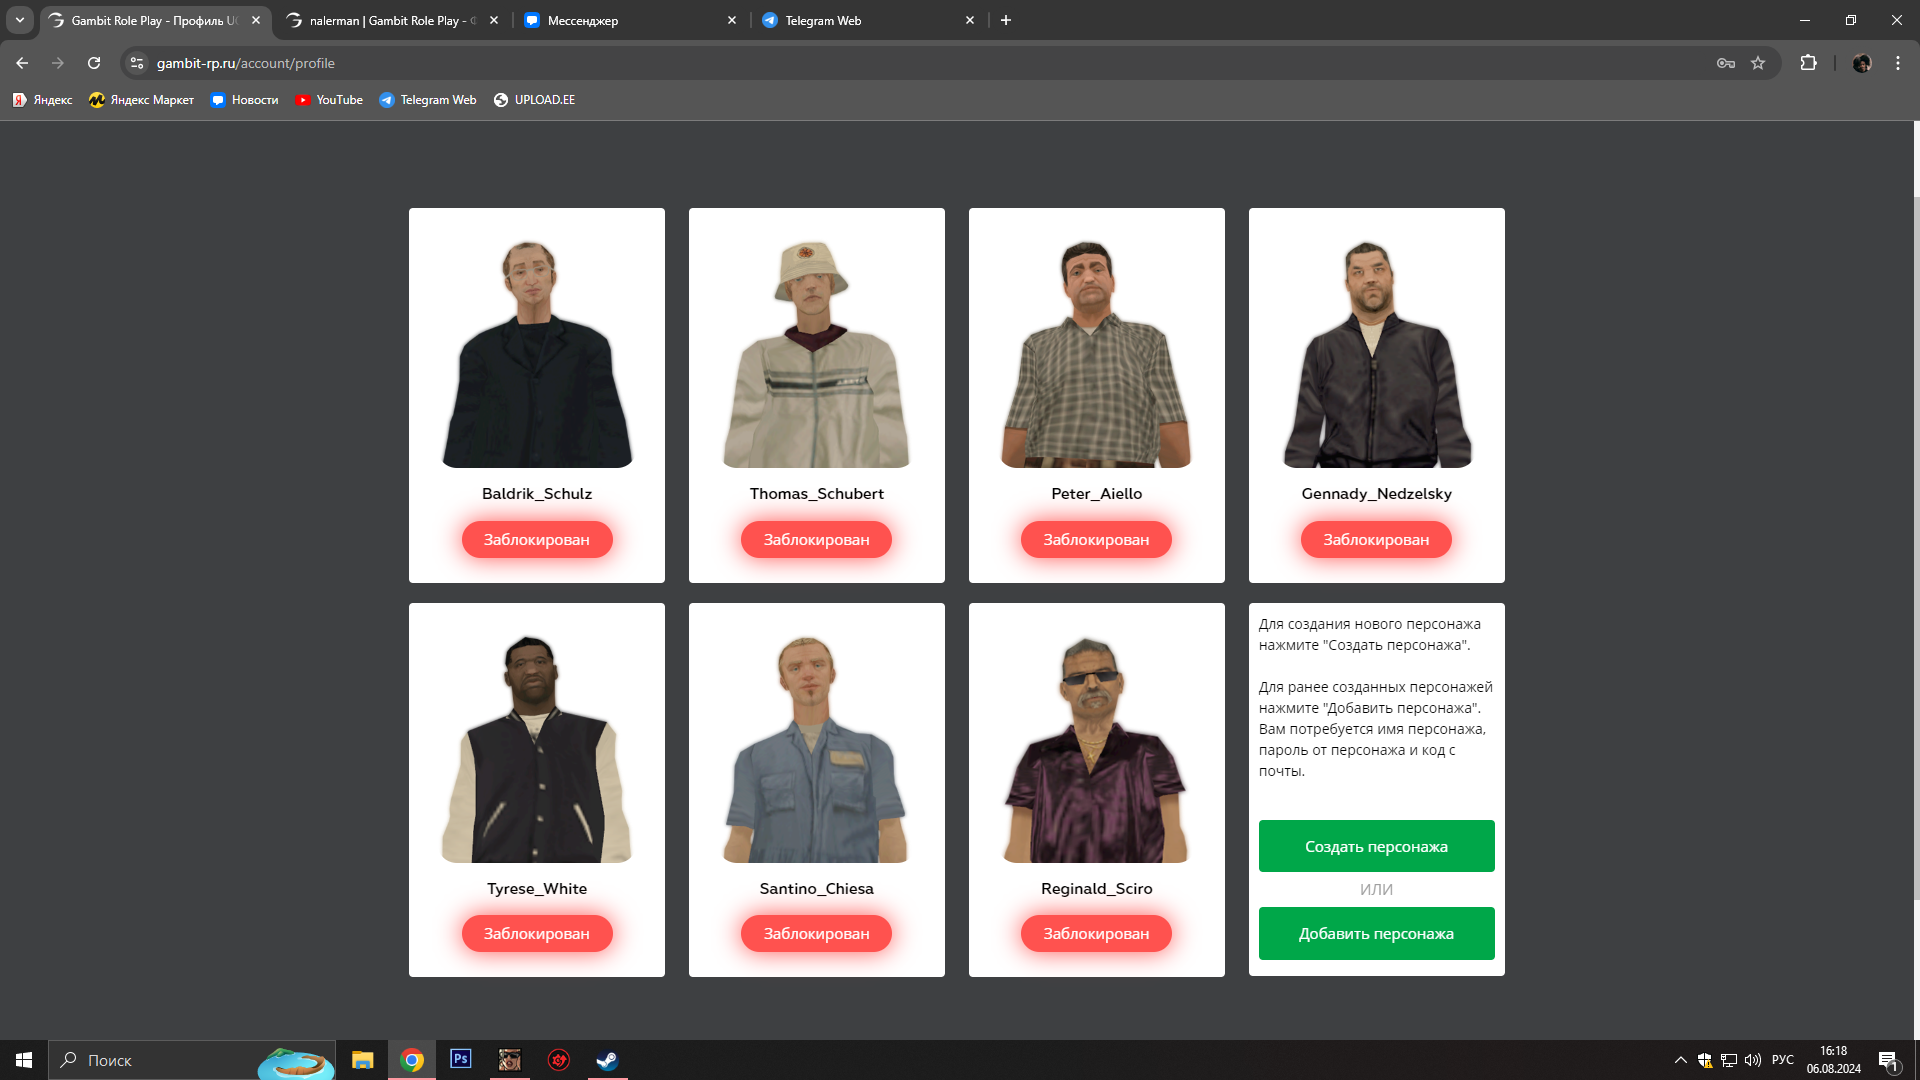Click Заблокирован button under Baldrik_Schulz
This screenshot has width=1920, height=1080.
pyautogui.click(x=537, y=539)
